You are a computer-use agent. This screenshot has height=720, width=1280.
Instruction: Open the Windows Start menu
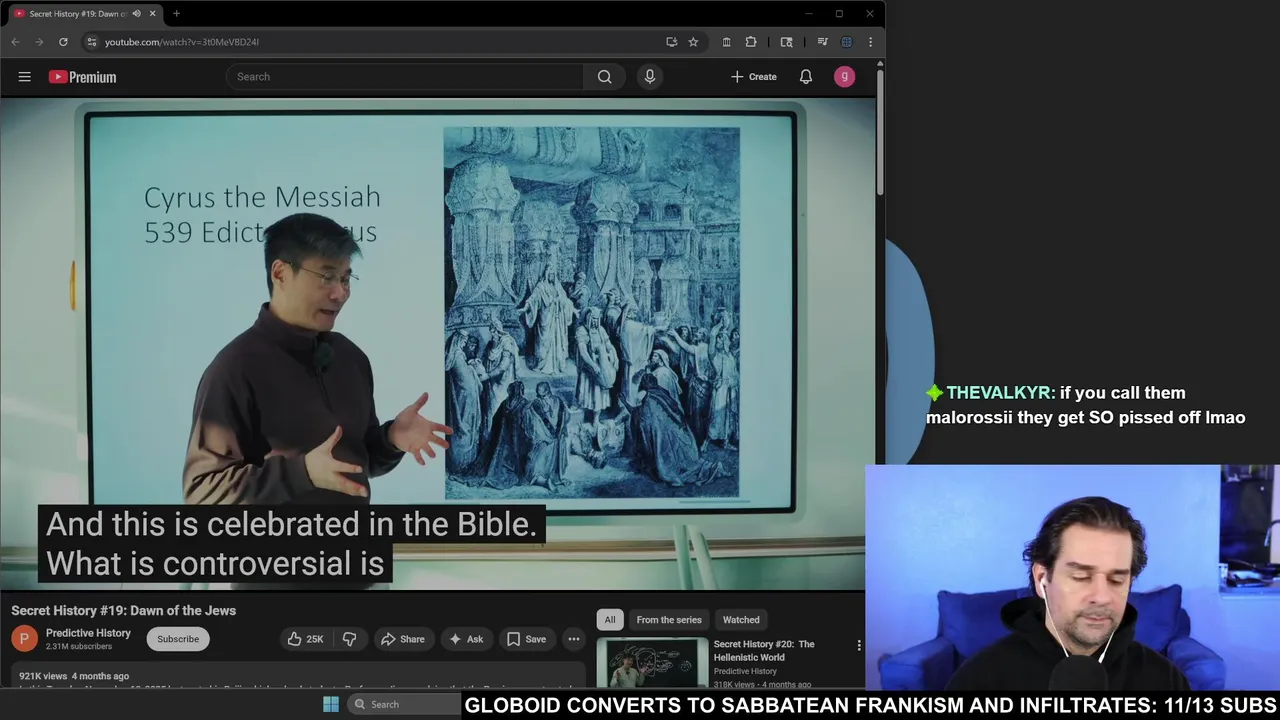coord(331,704)
